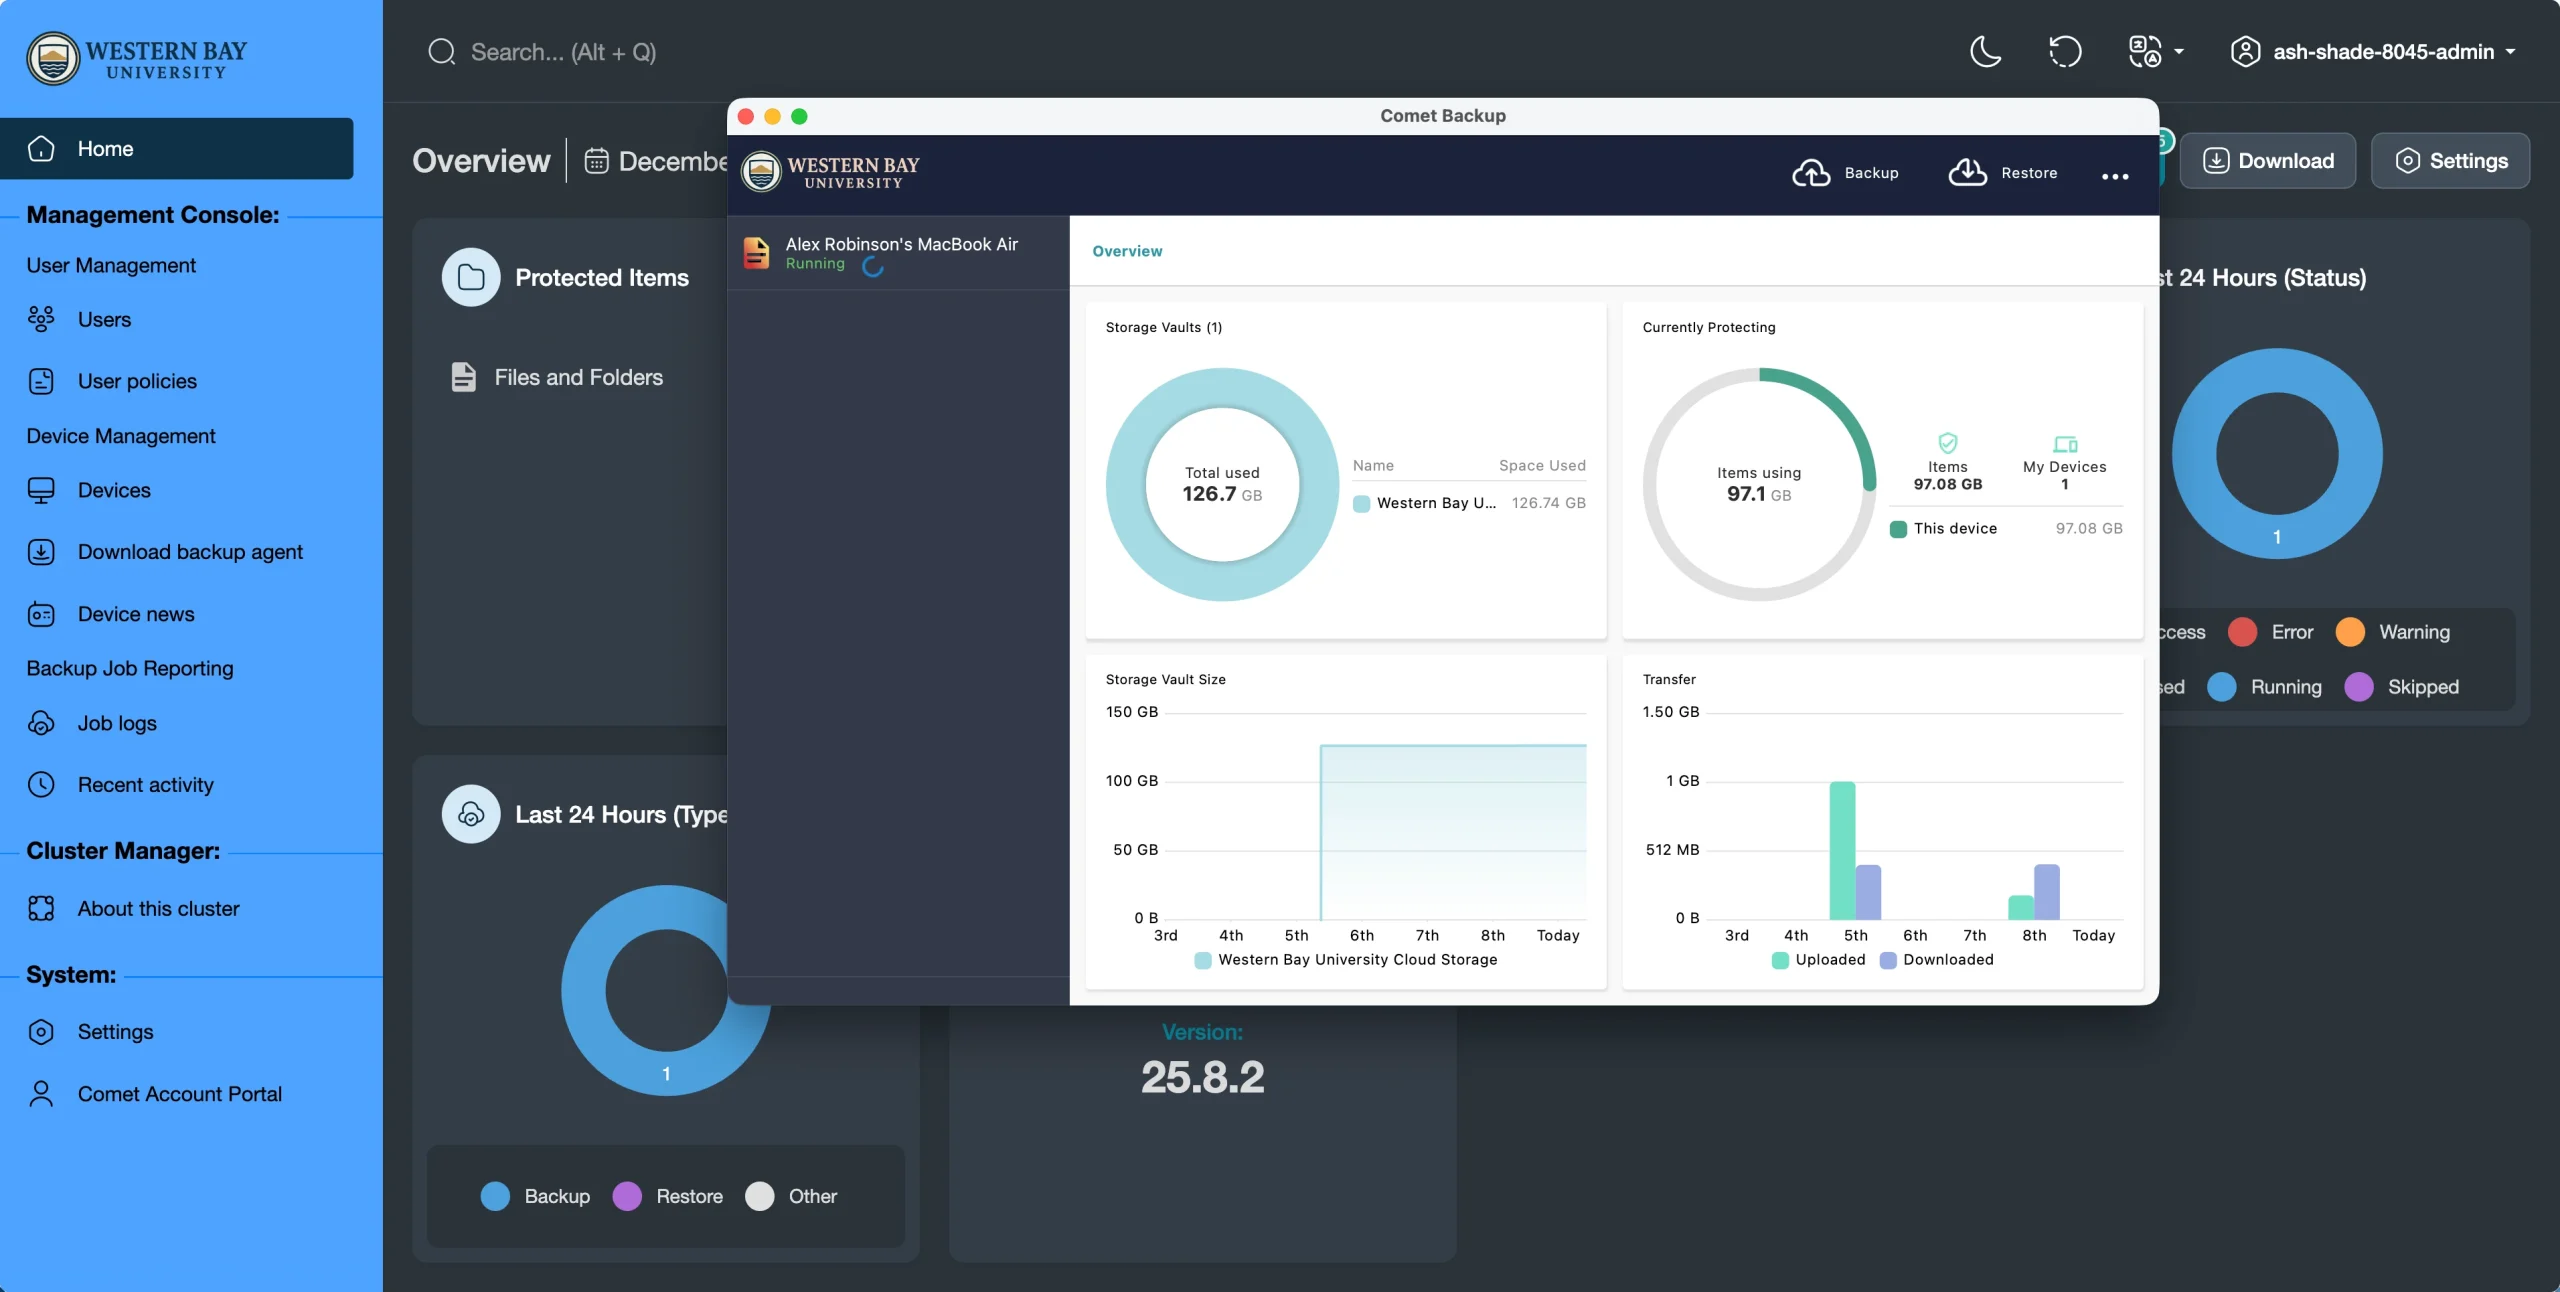This screenshot has height=1292, width=2560.
Task: Click the 126.74 GB space used value
Action: (x=1548, y=503)
